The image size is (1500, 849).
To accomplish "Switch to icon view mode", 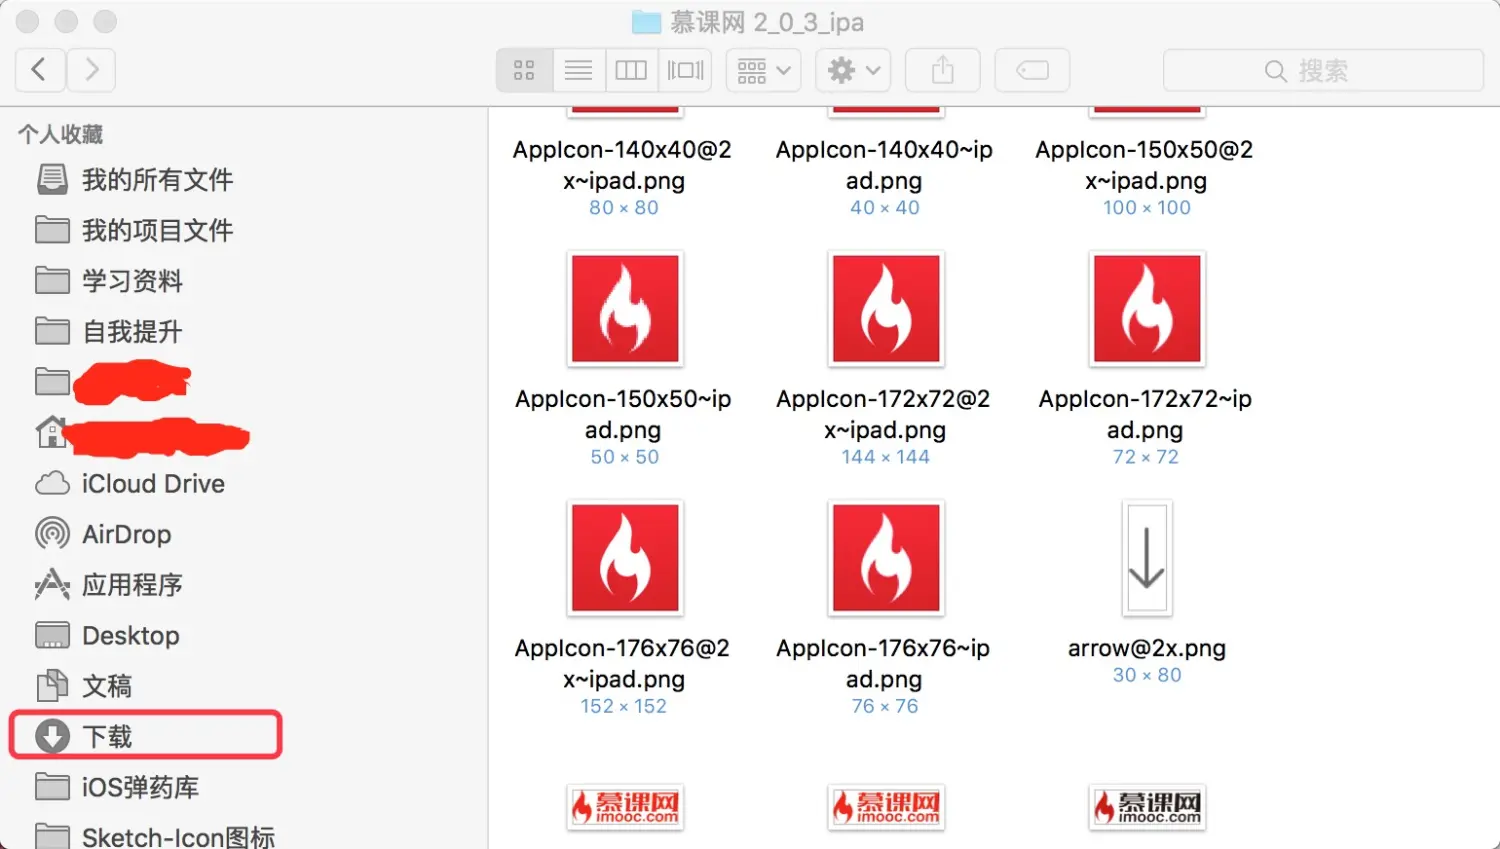I will [x=523, y=70].
